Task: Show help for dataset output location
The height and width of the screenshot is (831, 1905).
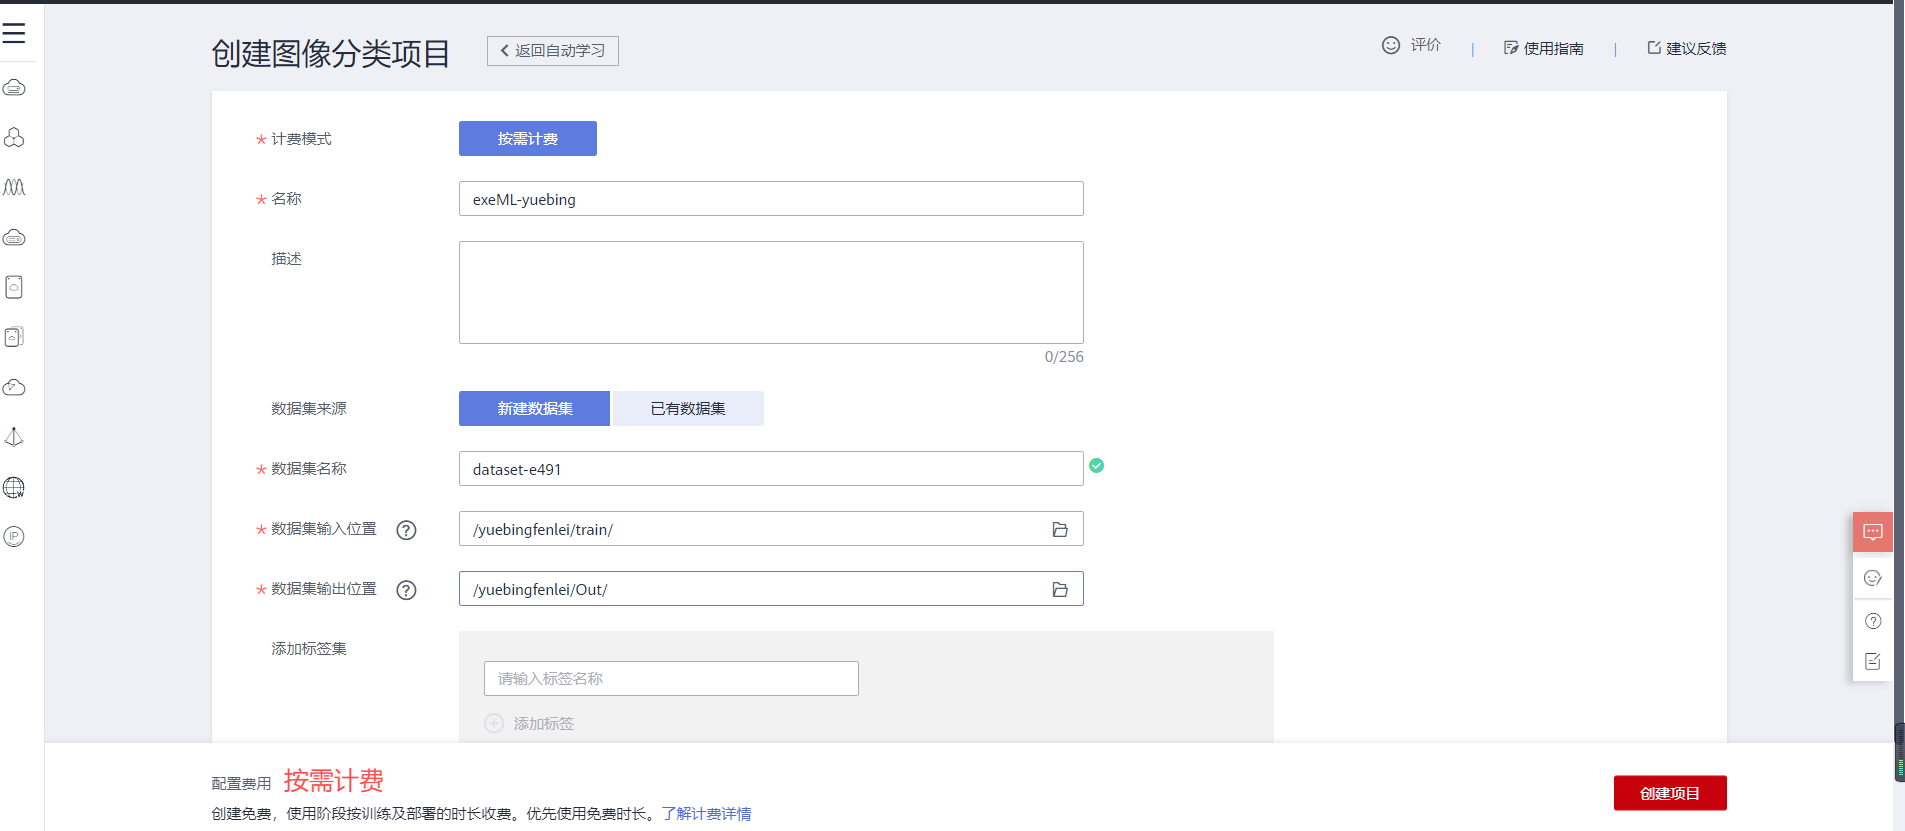Action: pyautogui.click(x=406, y=590)
